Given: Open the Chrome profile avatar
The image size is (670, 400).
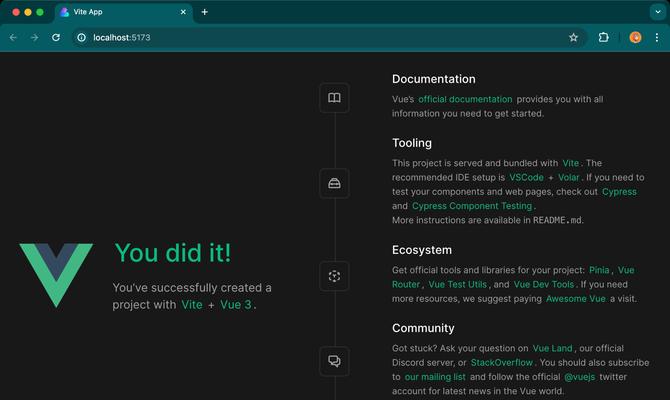Looking at the screenshot, I should 635,38.
